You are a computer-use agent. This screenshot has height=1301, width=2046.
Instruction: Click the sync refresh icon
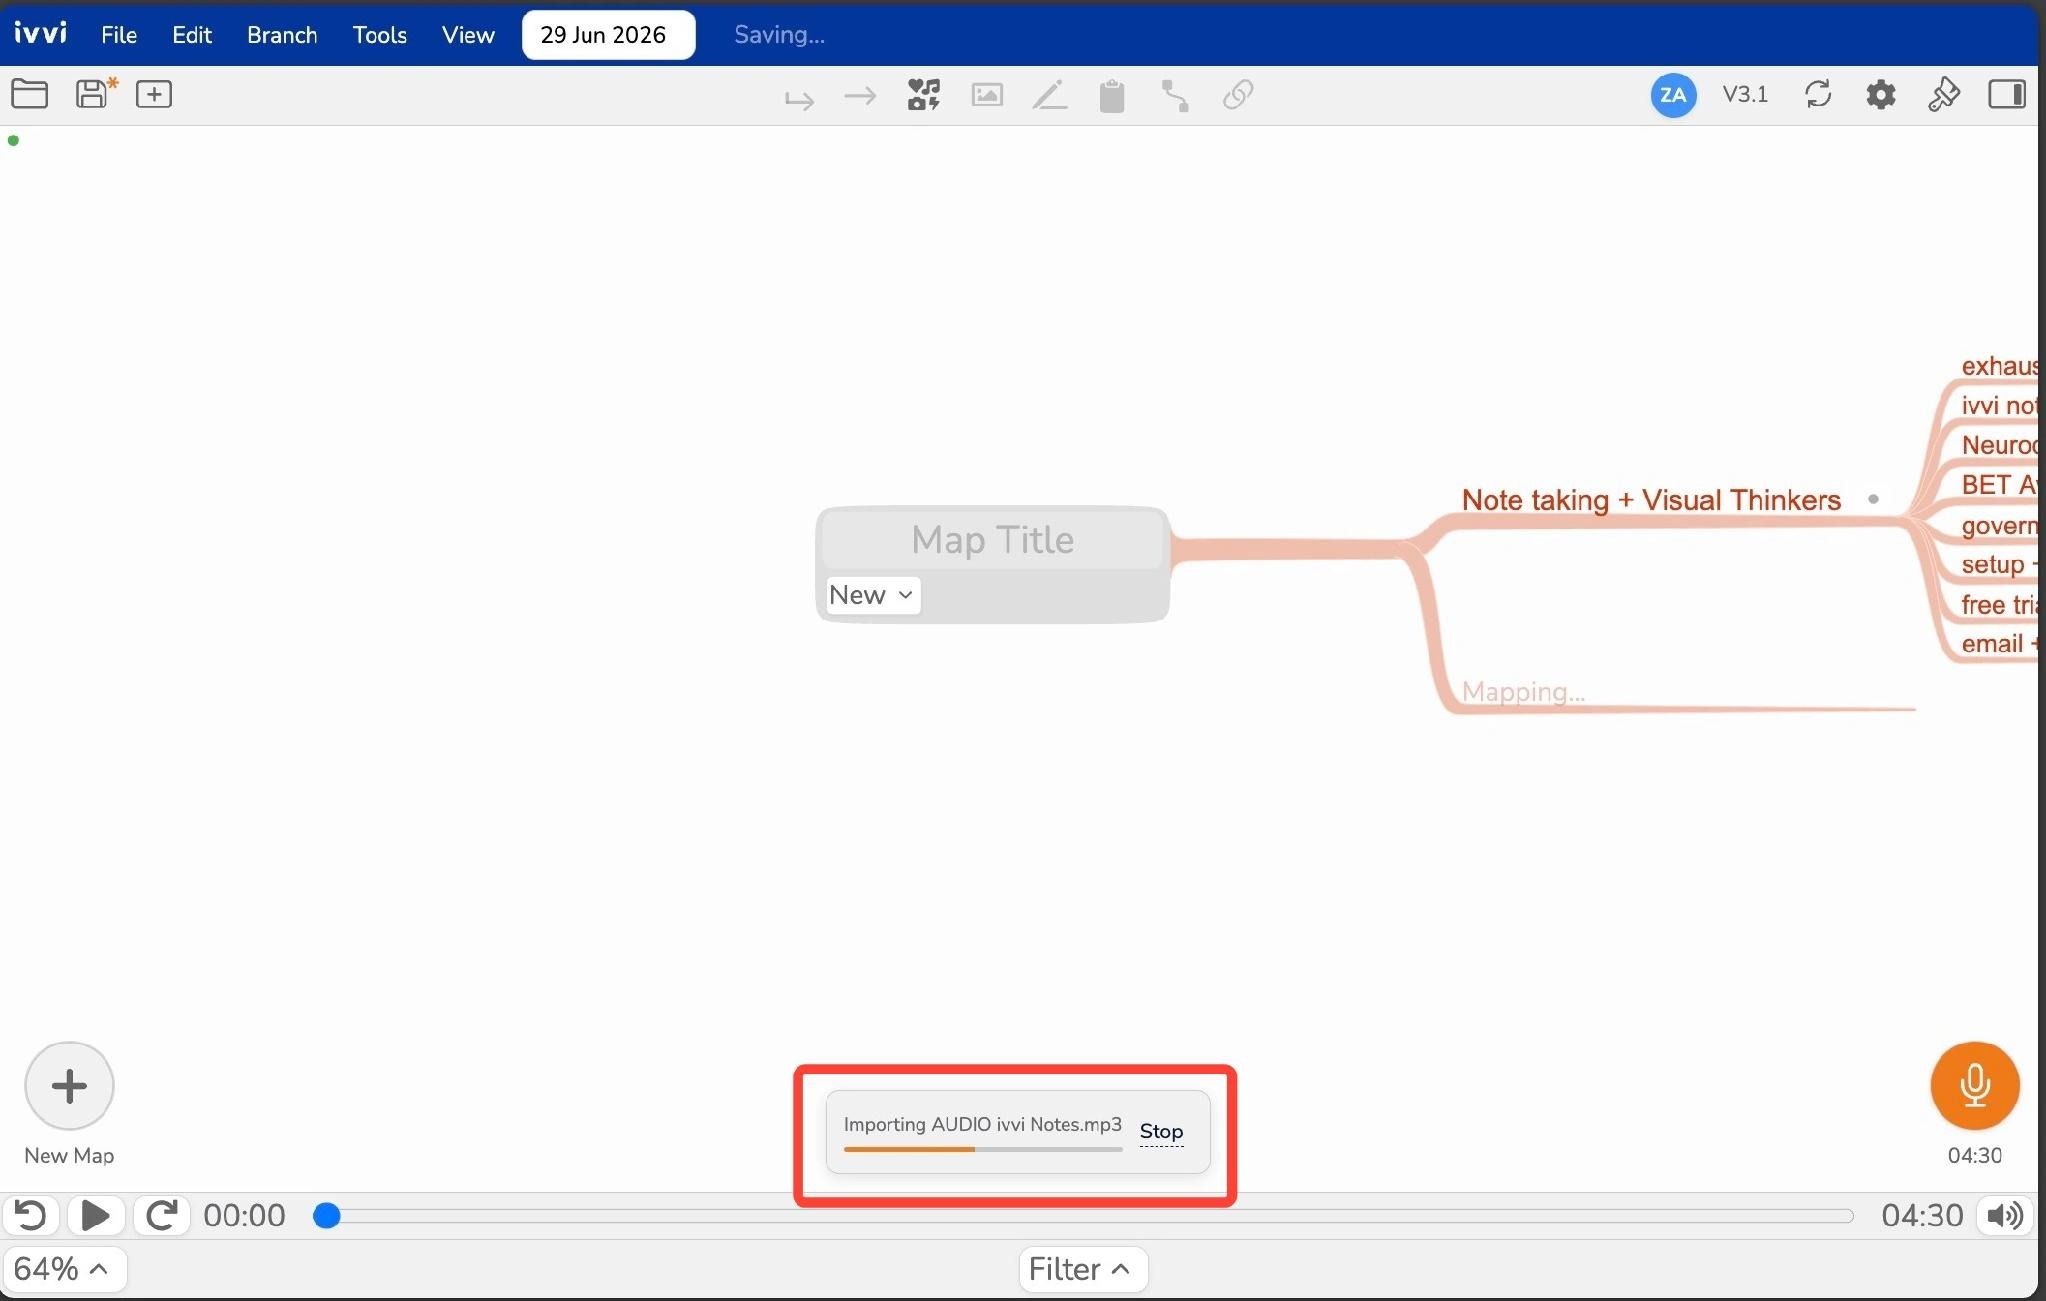1818,95
